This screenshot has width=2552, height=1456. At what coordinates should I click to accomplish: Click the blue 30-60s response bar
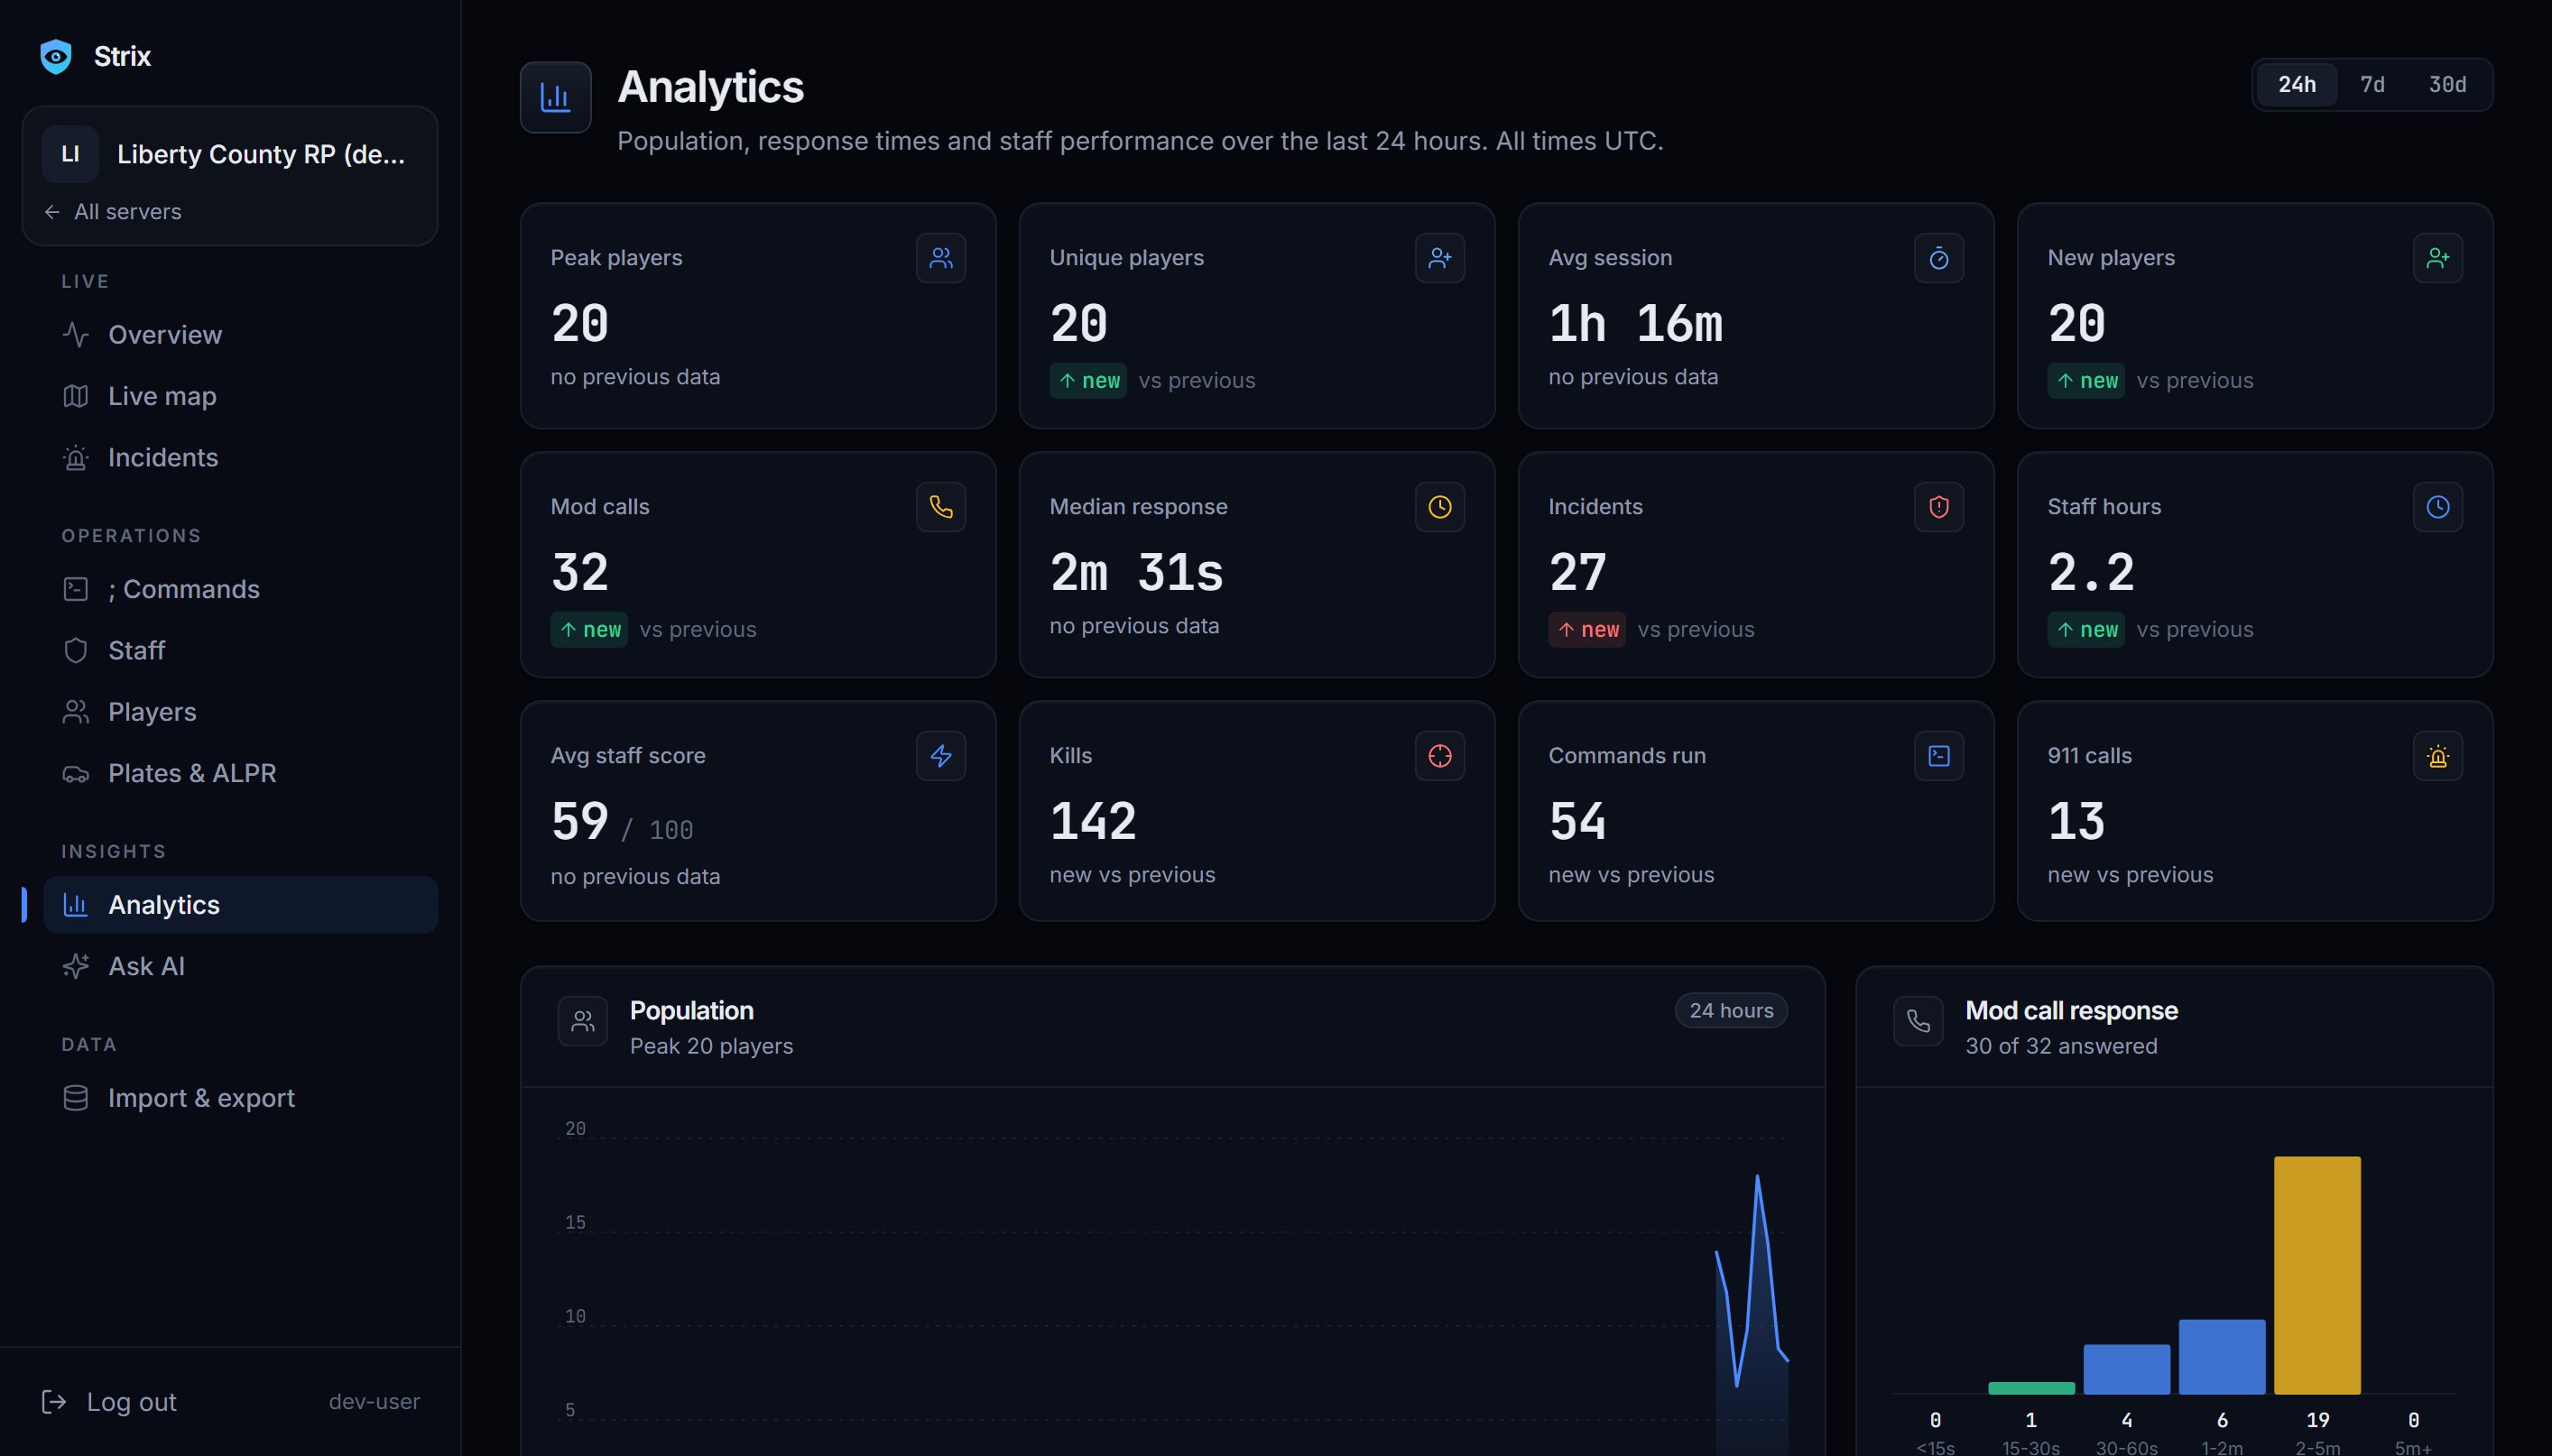2127,1369
